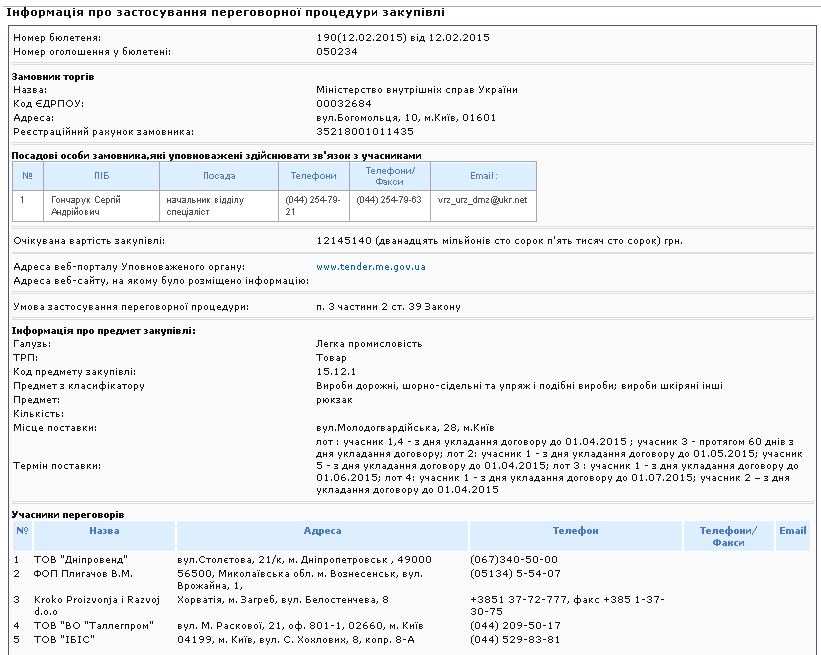Click the Посада column header
This screenshot has width=821, height=655.
point(218,175)
